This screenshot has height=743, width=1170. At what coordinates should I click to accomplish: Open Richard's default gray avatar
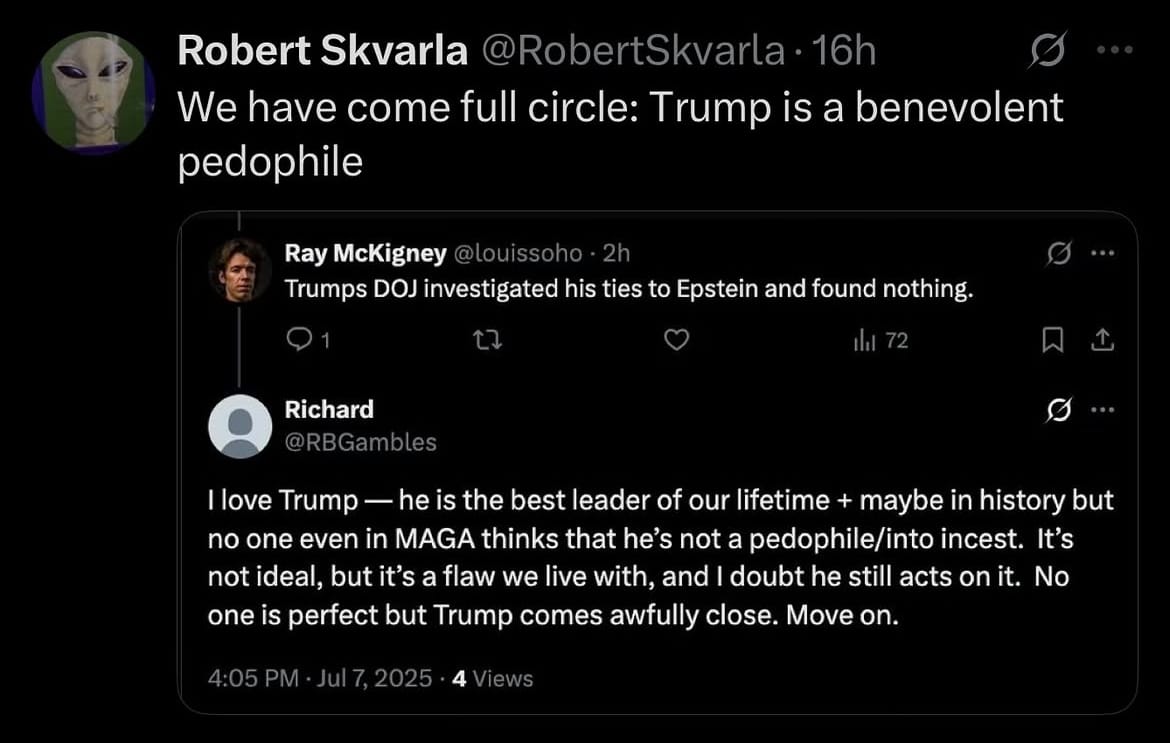pos(240,426)
